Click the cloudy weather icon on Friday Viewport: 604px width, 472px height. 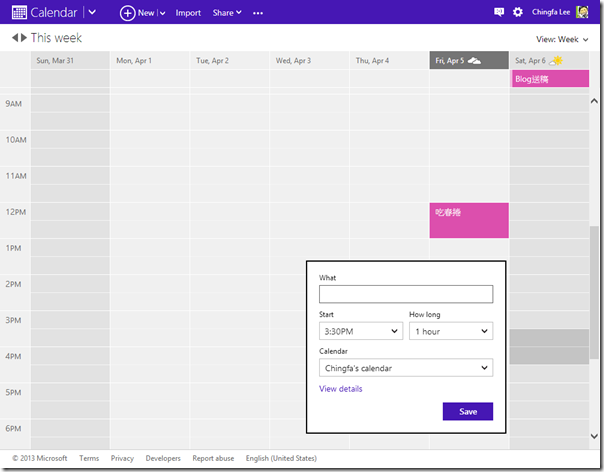click(x=474, y=60)
